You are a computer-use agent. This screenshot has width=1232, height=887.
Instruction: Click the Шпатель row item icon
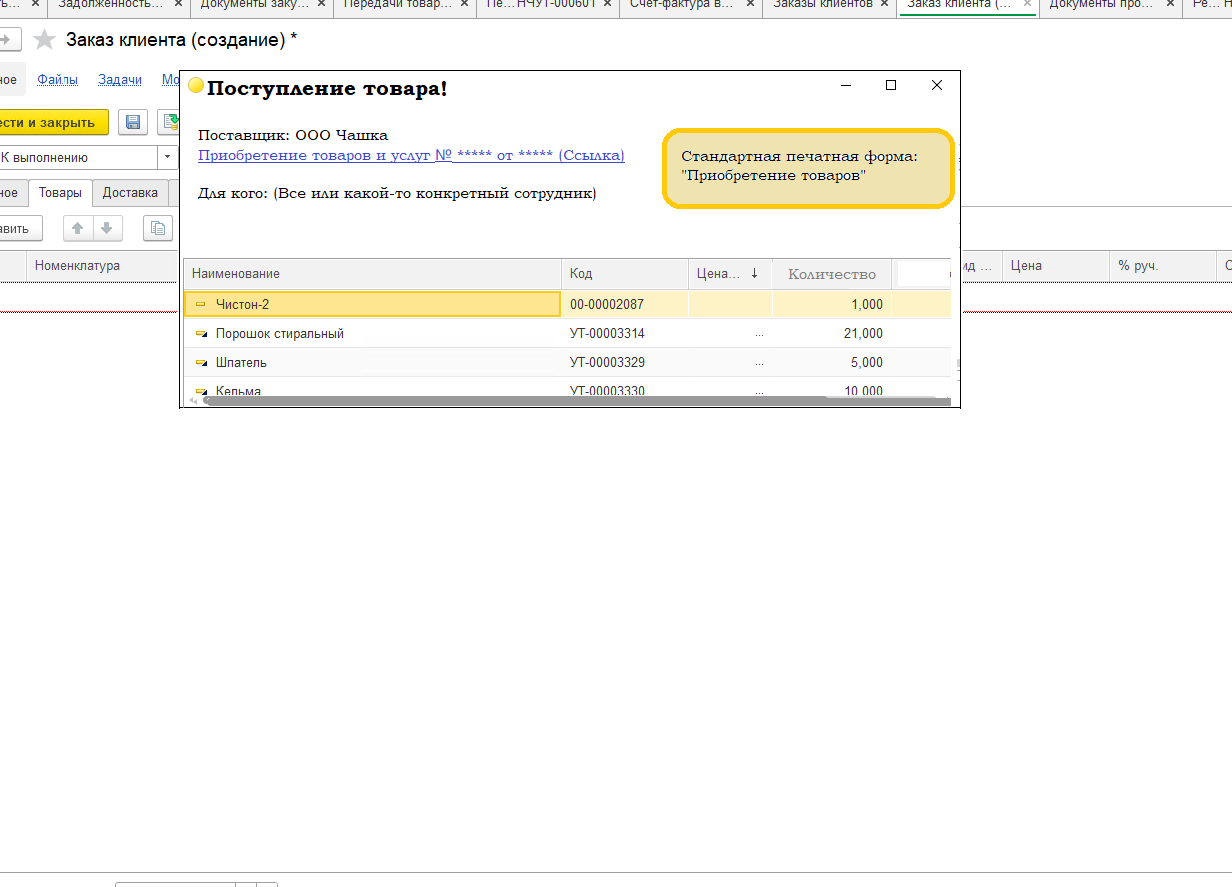coord(201,363)
